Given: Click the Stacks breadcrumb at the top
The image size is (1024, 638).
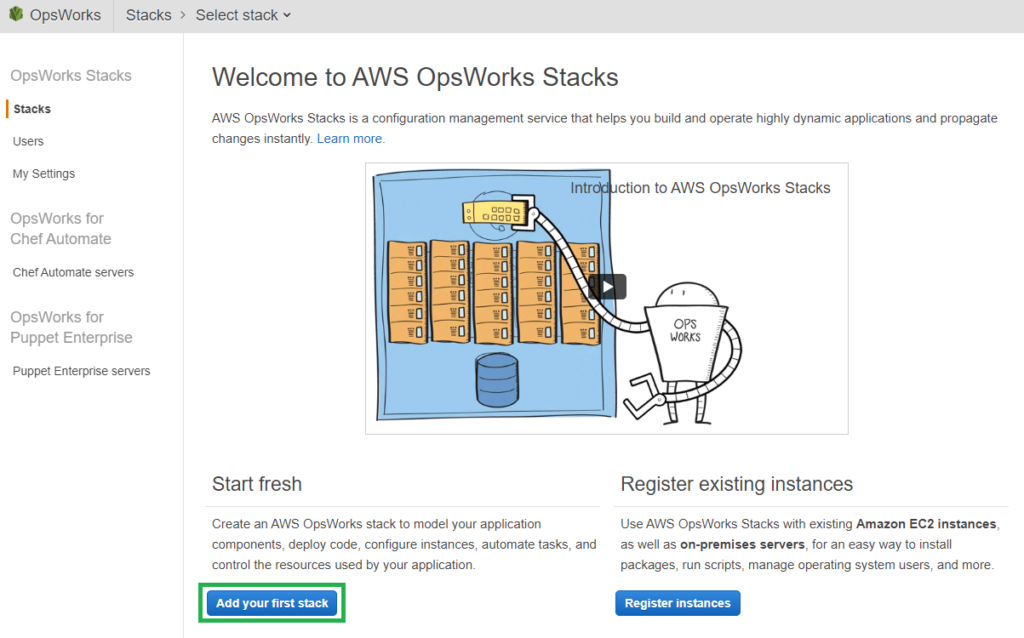Looking at the screenshot, I should pyautogui.click(x=148, y=15).
